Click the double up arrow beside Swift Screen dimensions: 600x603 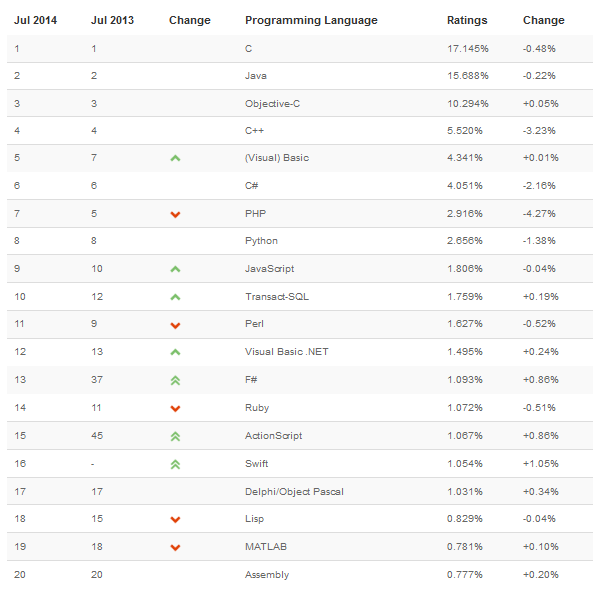(175, 464)
